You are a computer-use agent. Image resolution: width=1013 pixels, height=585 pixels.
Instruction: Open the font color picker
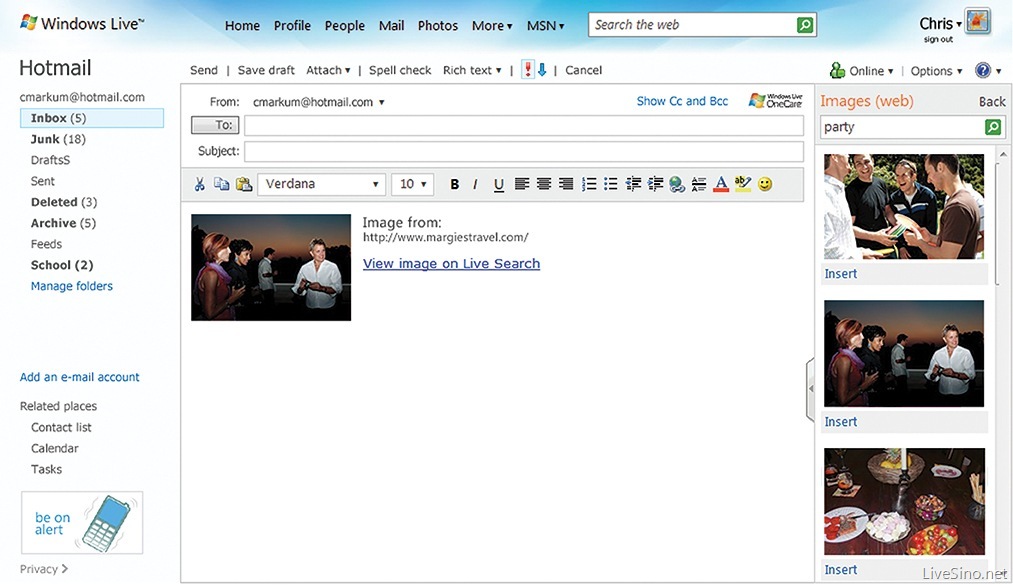pyautogui.click(x=721, y=184)
